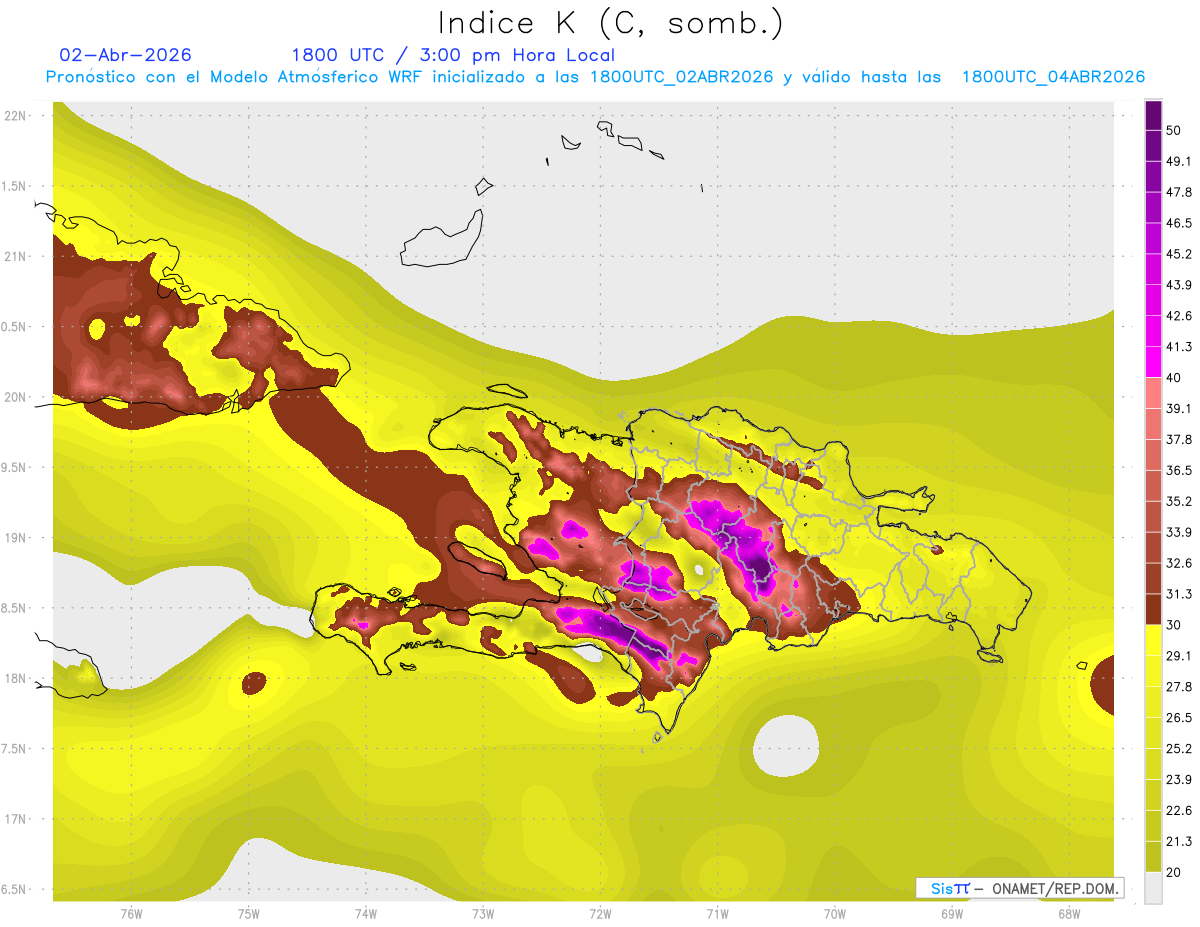Click the 17N latitude tick label
Image resolution: width=1200 pixels, height=927 pixels.
16,819
